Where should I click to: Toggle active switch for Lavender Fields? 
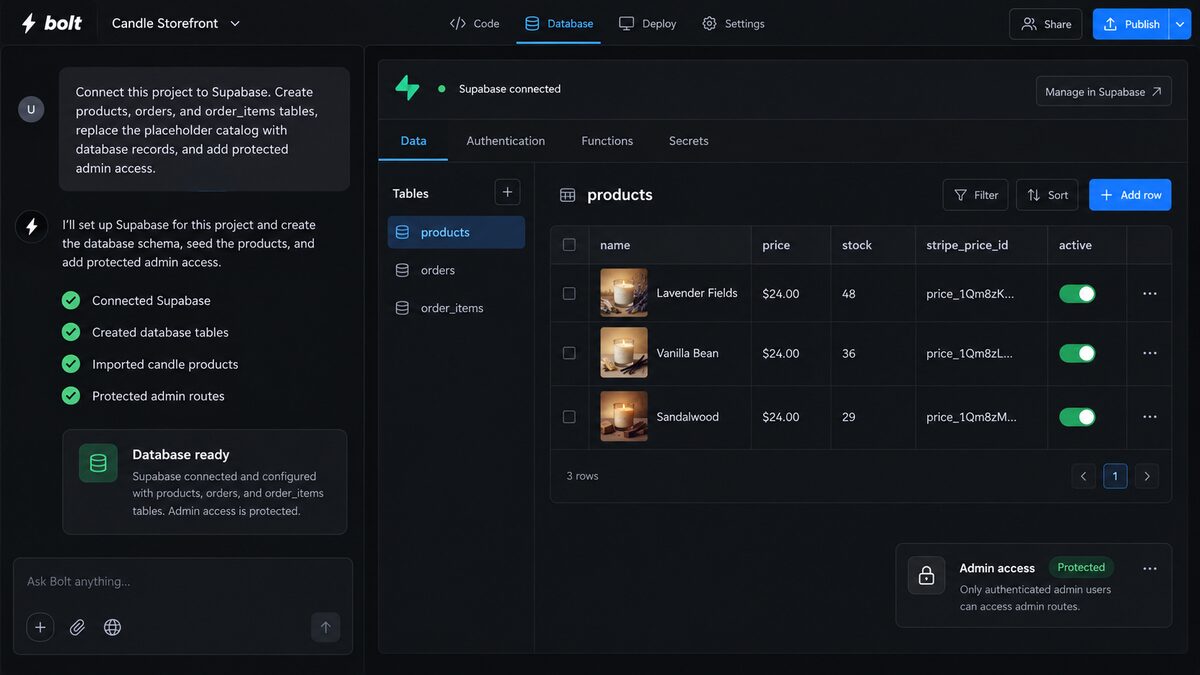[x=1077, y=293]
